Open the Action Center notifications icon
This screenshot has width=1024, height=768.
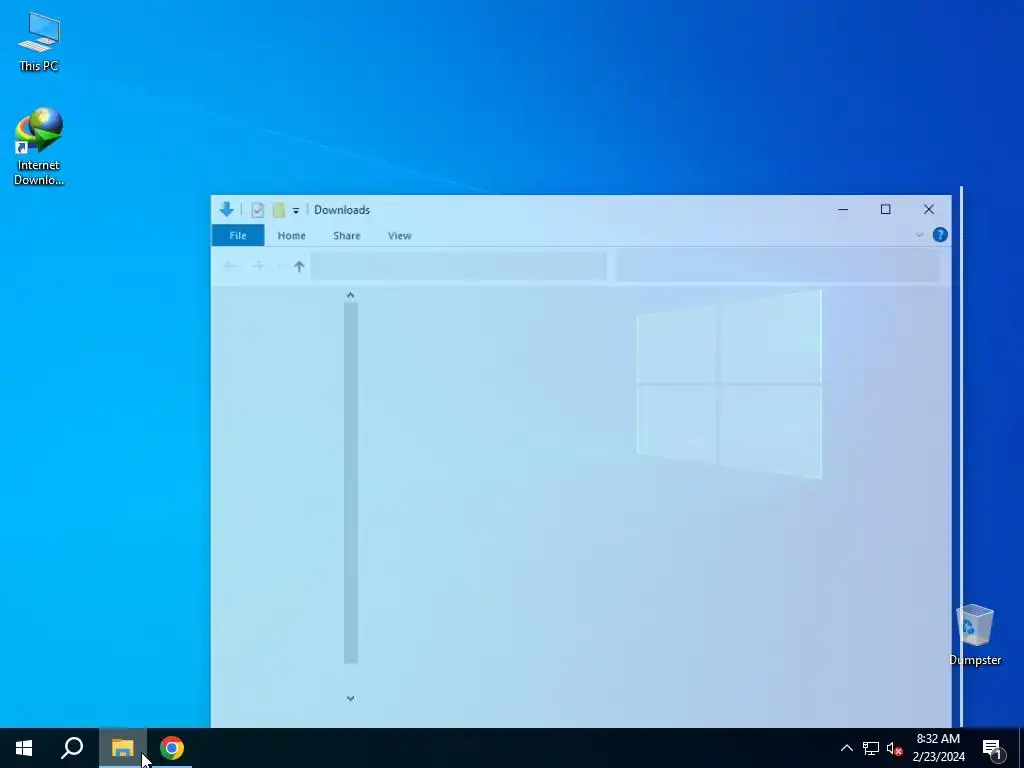[x=992, y=749]
